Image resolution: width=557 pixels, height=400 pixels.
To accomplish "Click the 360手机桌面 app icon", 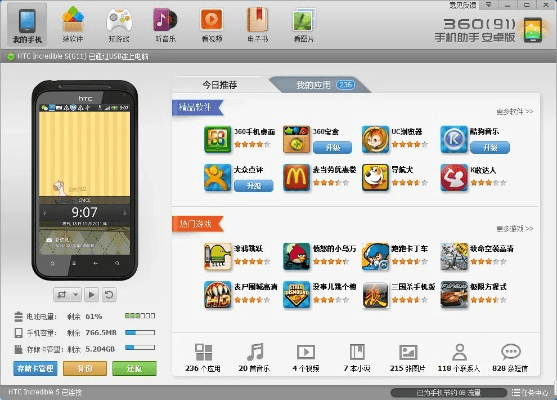I will point(217,140).
